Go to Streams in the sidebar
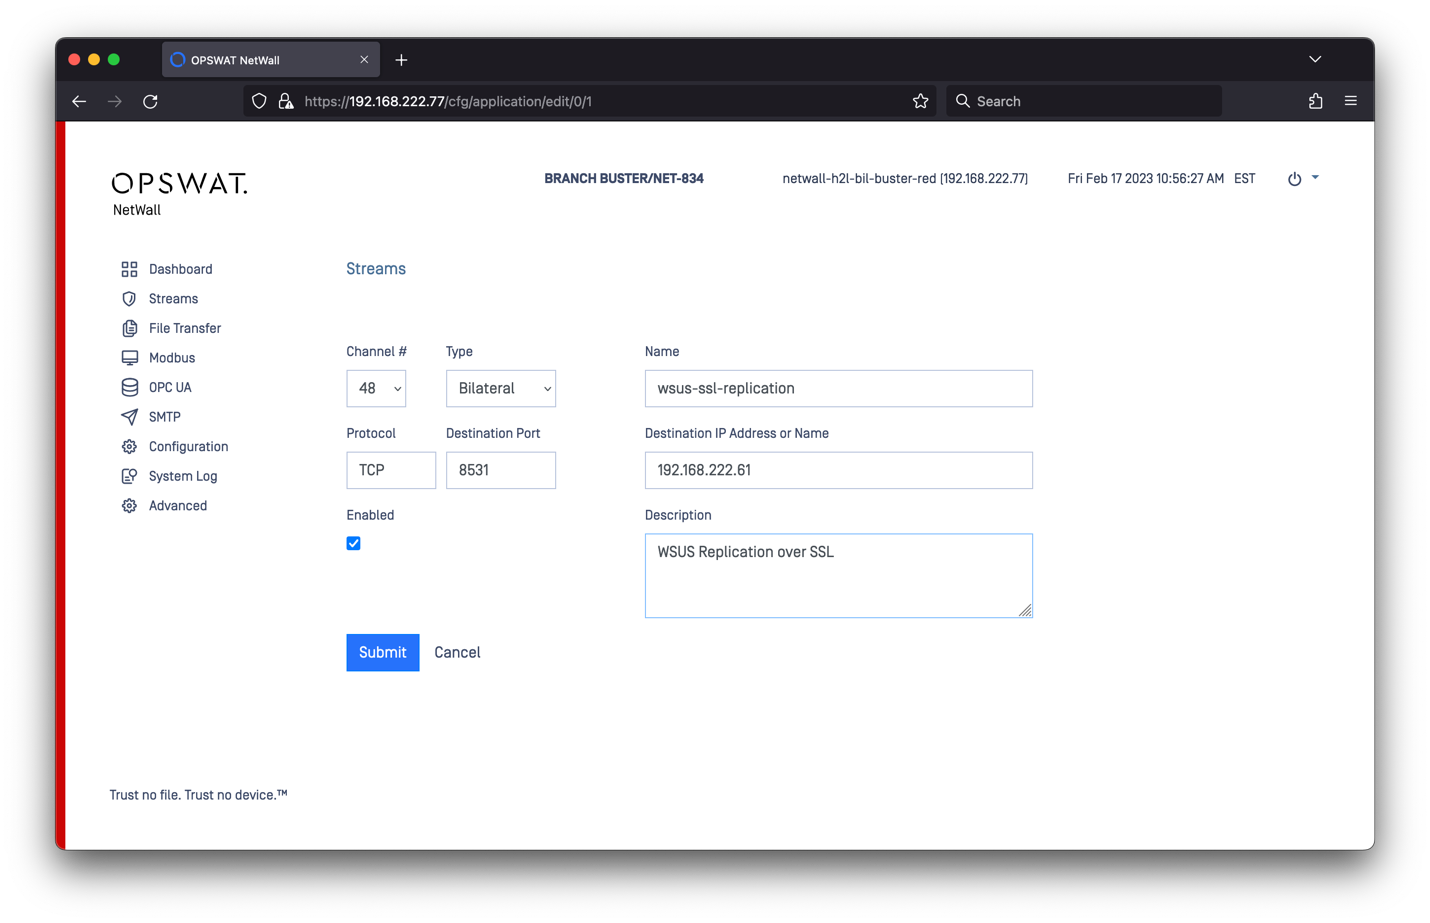The width and height of the screenshot is (1430, 923). [x=173, y=299]
